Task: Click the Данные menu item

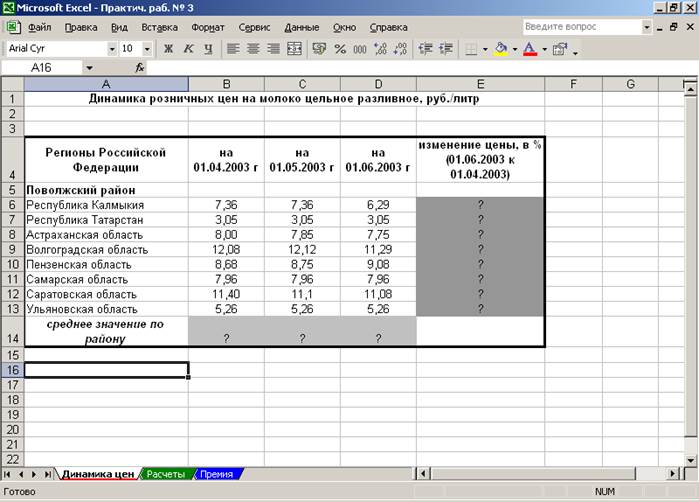Action: coord(301,27)
